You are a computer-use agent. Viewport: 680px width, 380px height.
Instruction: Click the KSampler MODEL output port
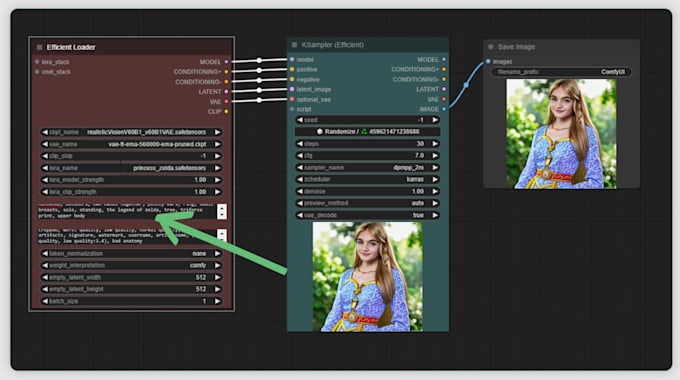tap(444, 59)
